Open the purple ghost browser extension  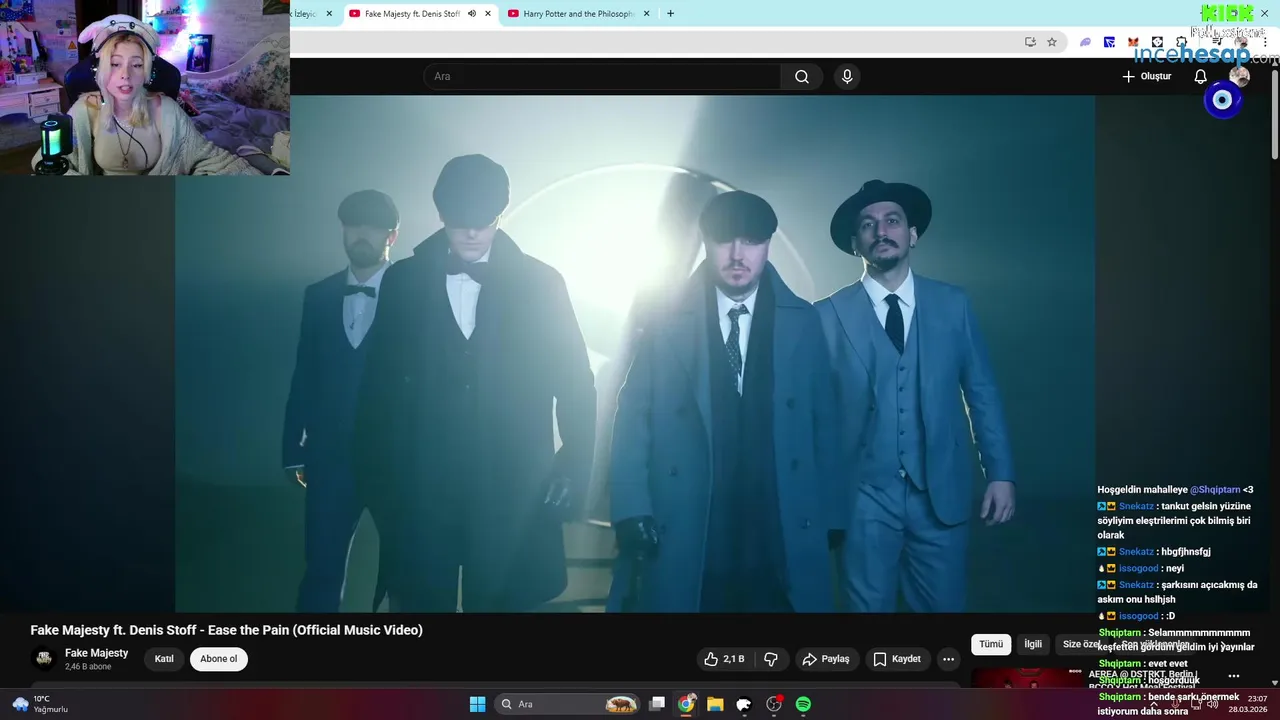tap(1085, 42)
